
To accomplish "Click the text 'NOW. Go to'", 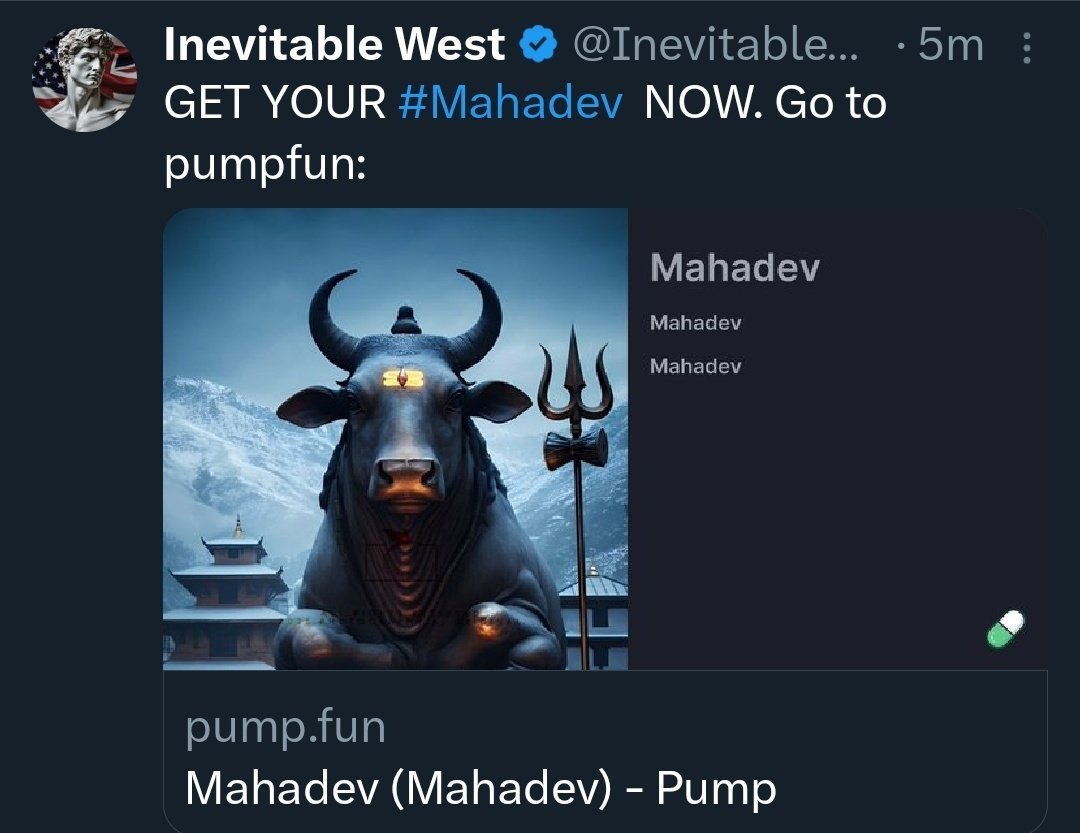I will (765, 103).
